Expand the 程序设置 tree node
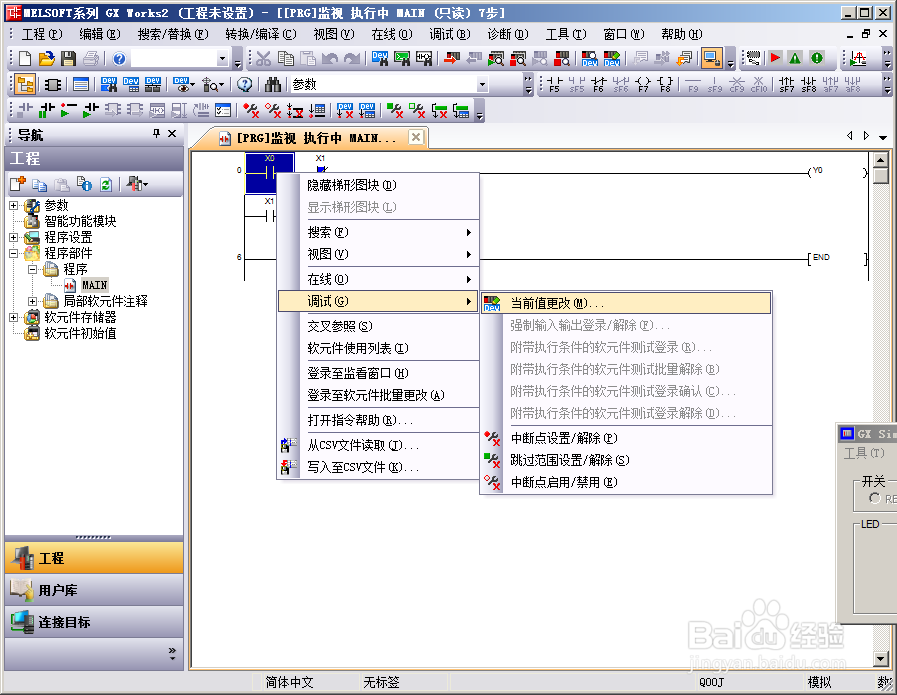The image size is (897, 695). tap(14, 237)
